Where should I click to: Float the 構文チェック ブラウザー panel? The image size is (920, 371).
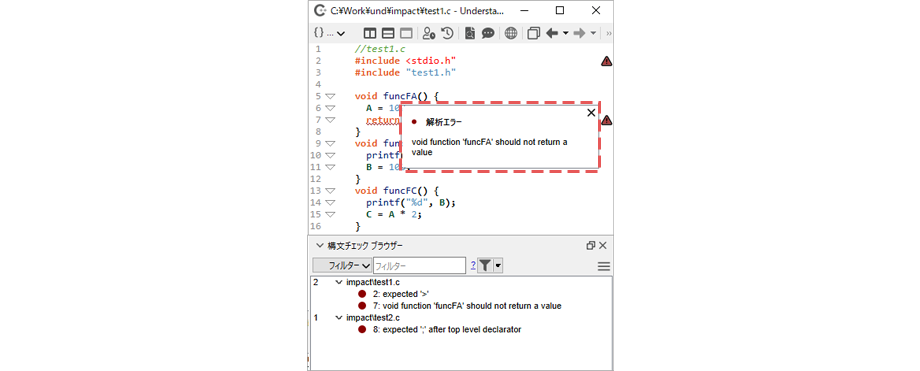point(590,245)
